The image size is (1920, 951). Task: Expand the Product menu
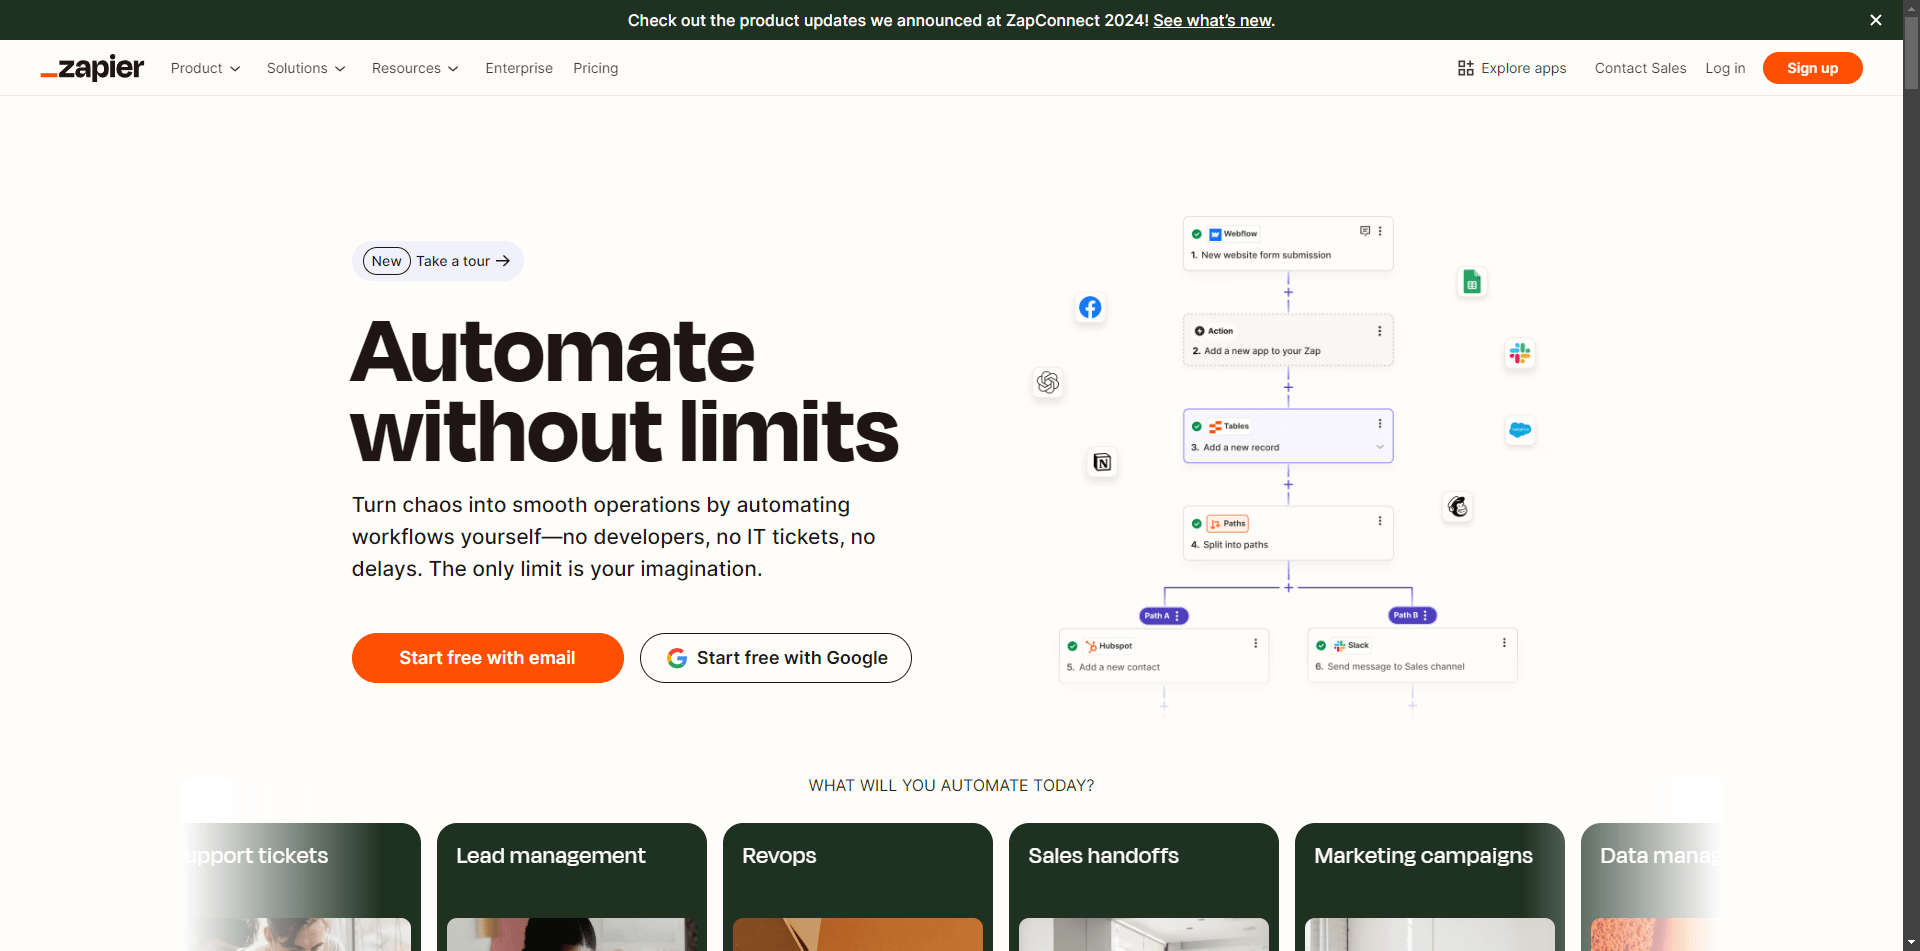point(205,68)
